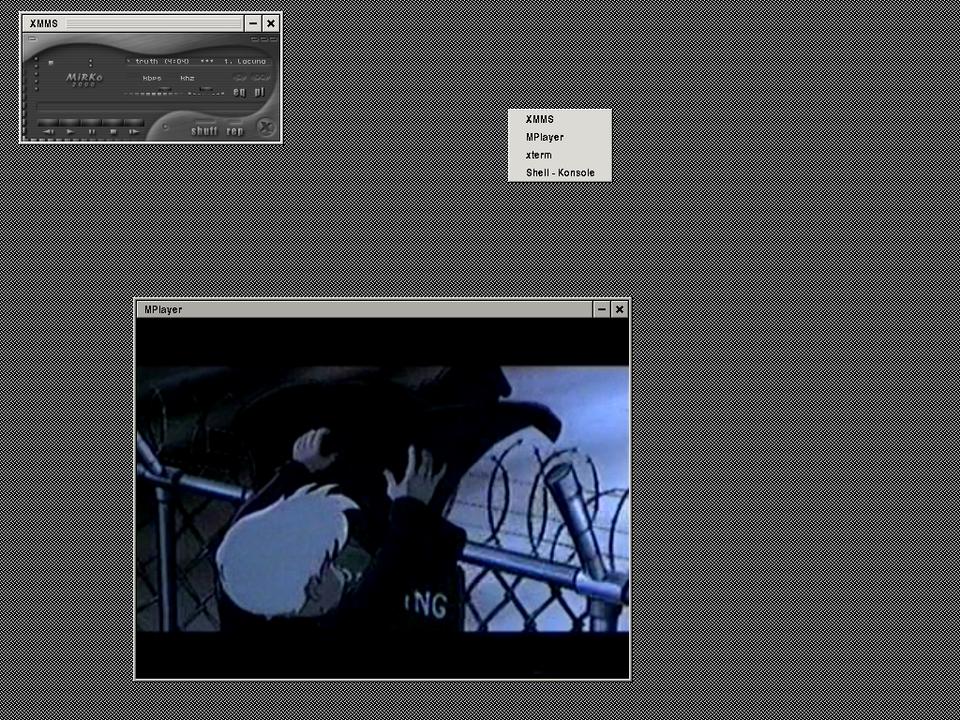
Task: Select MPlayer from the window list menu
Action: point(544,137)
